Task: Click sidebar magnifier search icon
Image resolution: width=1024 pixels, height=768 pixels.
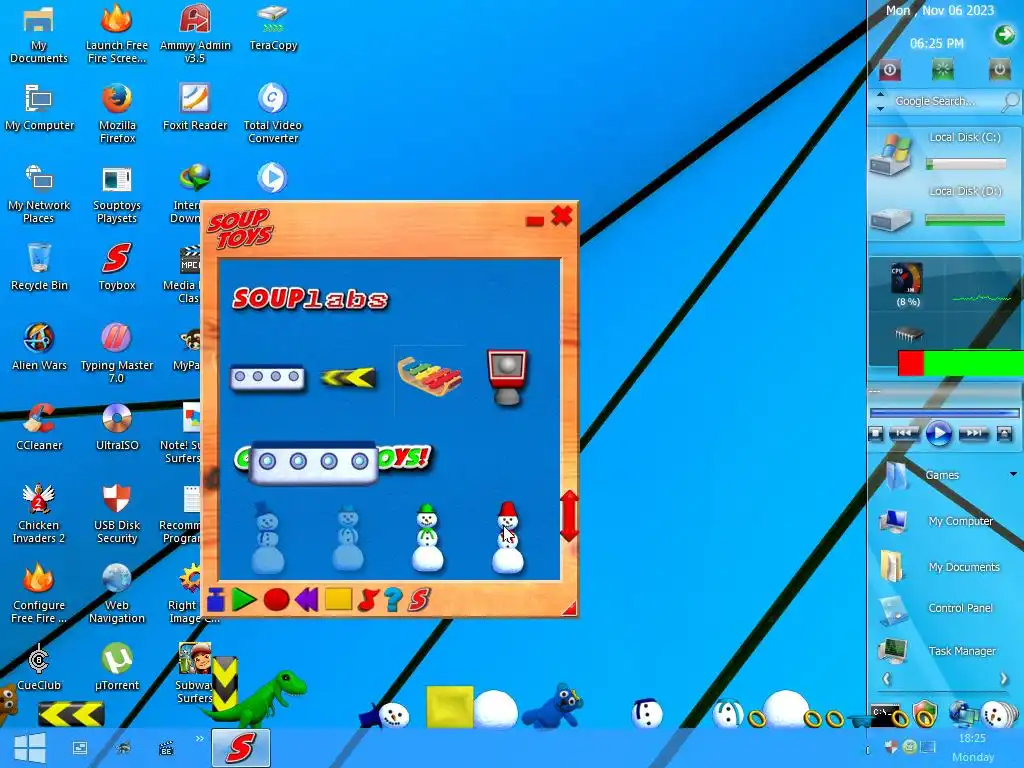Action: tap(1010, 101)
